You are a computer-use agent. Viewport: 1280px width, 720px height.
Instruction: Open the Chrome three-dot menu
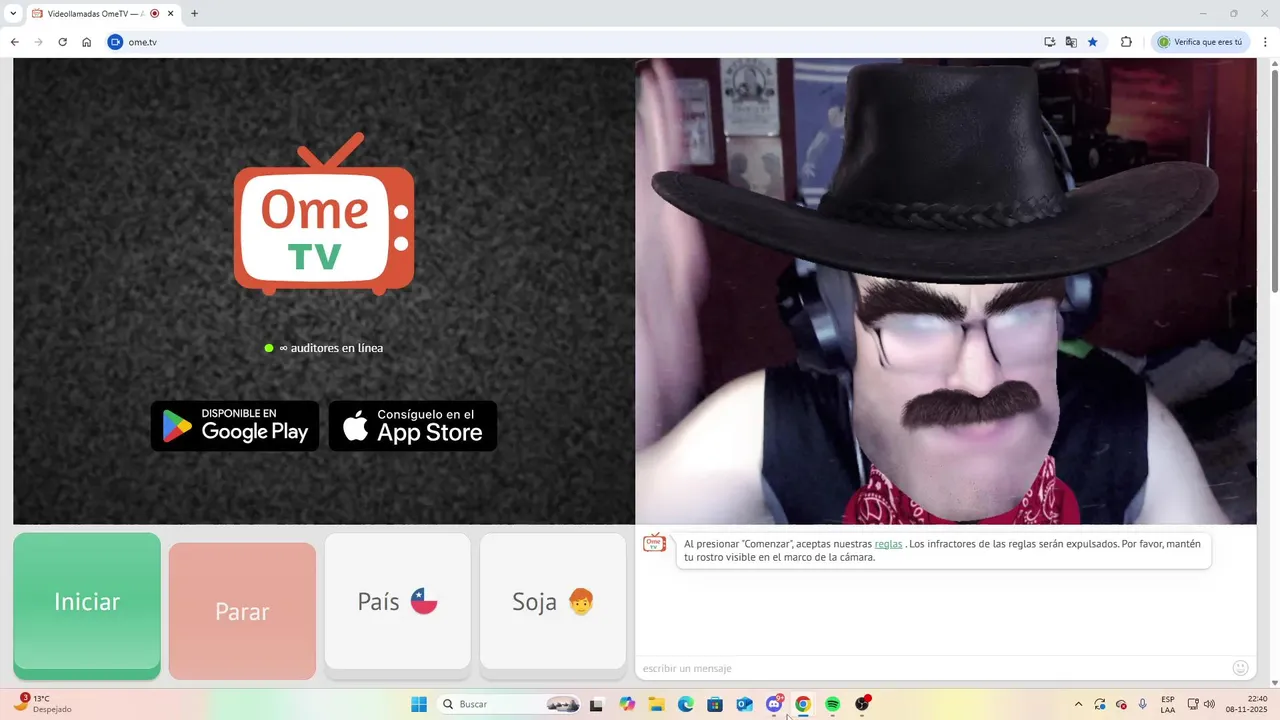(1265, 42)
